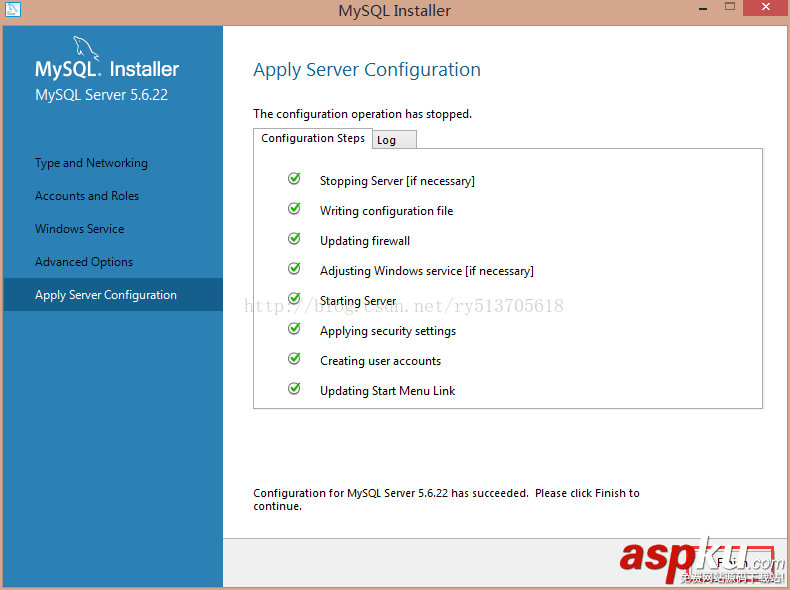Select the Windows Service sidebar step
790x590 pixels.
(80, 229)
